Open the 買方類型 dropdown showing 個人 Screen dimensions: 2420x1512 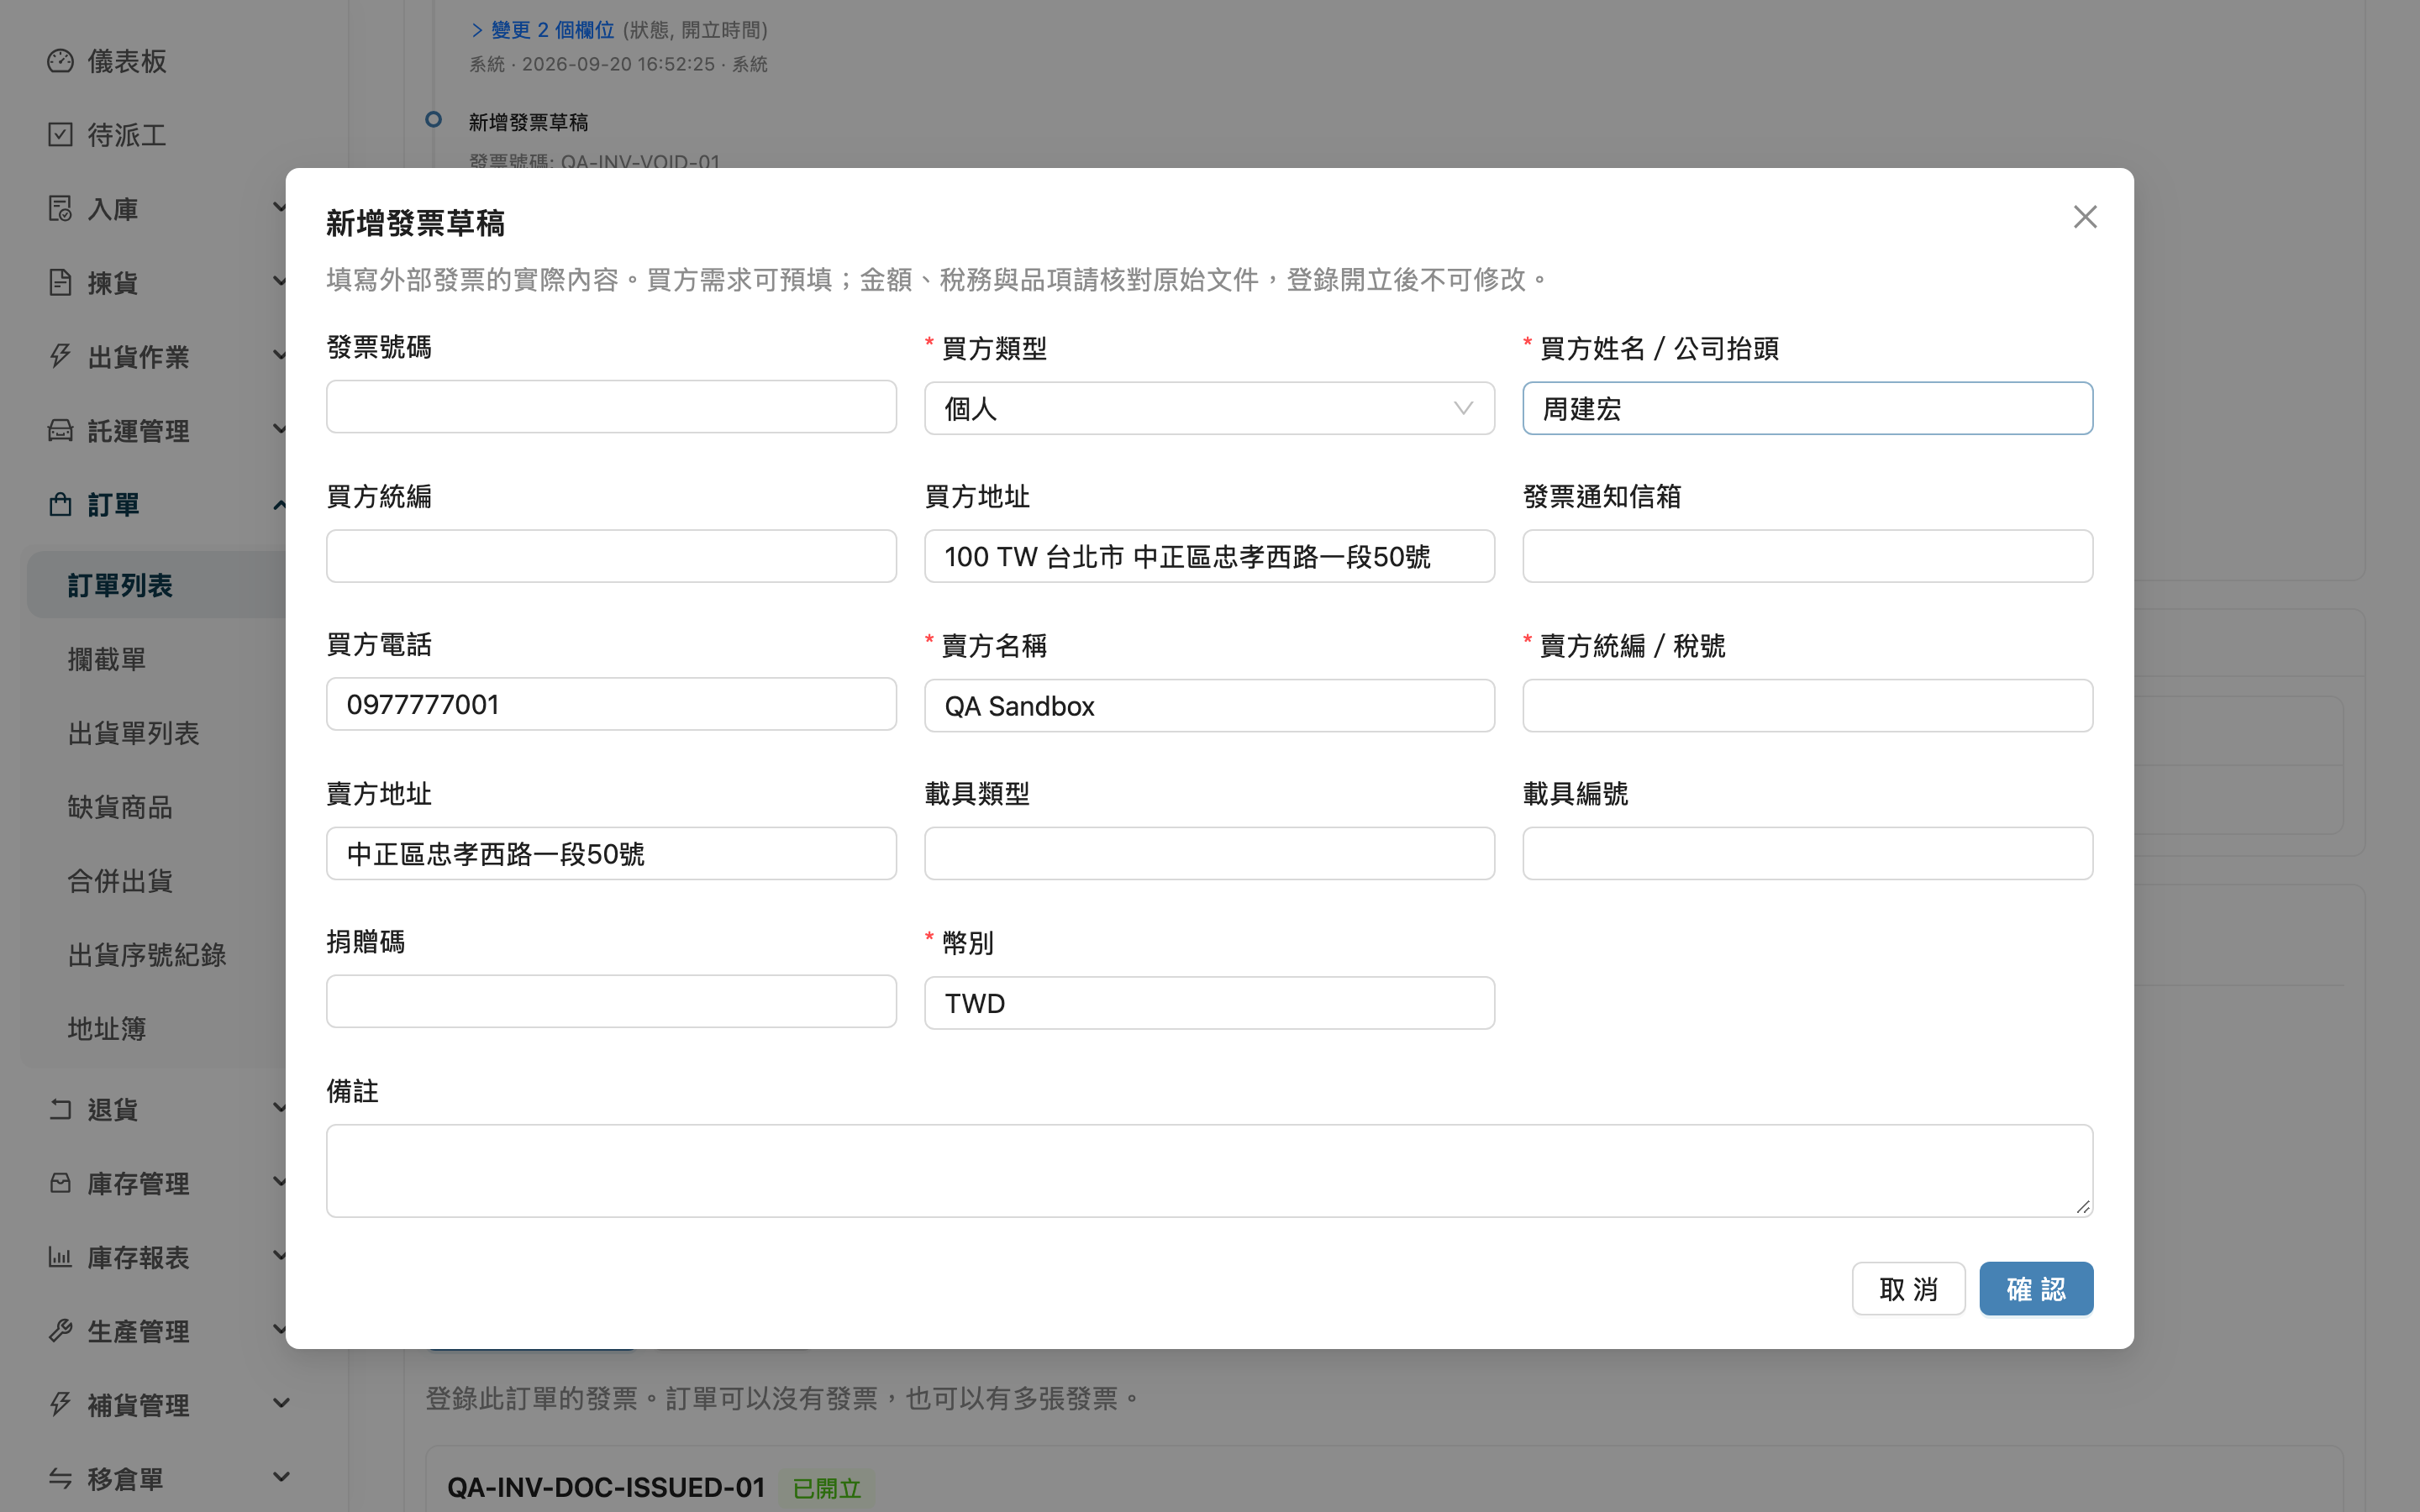click(1209, 408)
